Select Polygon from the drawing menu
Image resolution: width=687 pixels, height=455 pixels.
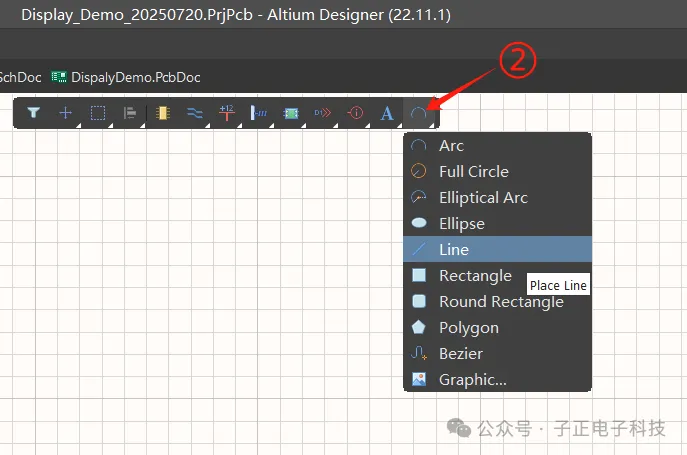497,327
